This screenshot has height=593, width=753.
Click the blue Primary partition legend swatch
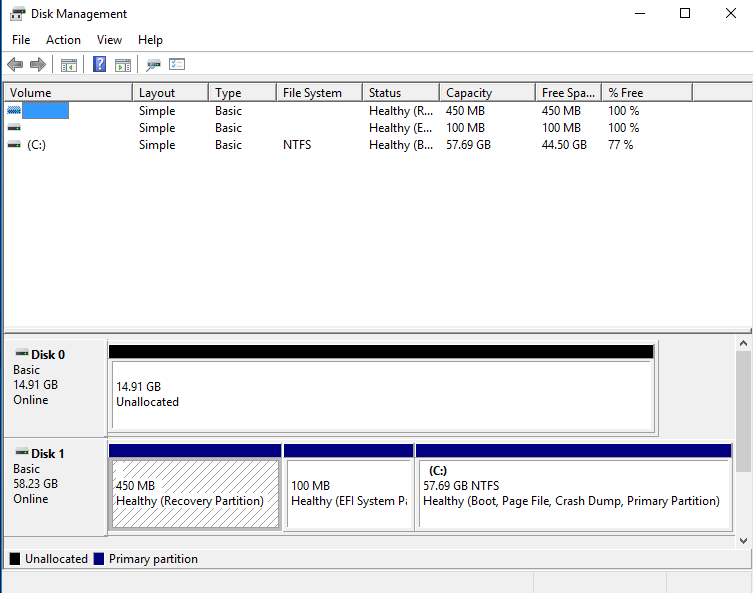[99, 559]
